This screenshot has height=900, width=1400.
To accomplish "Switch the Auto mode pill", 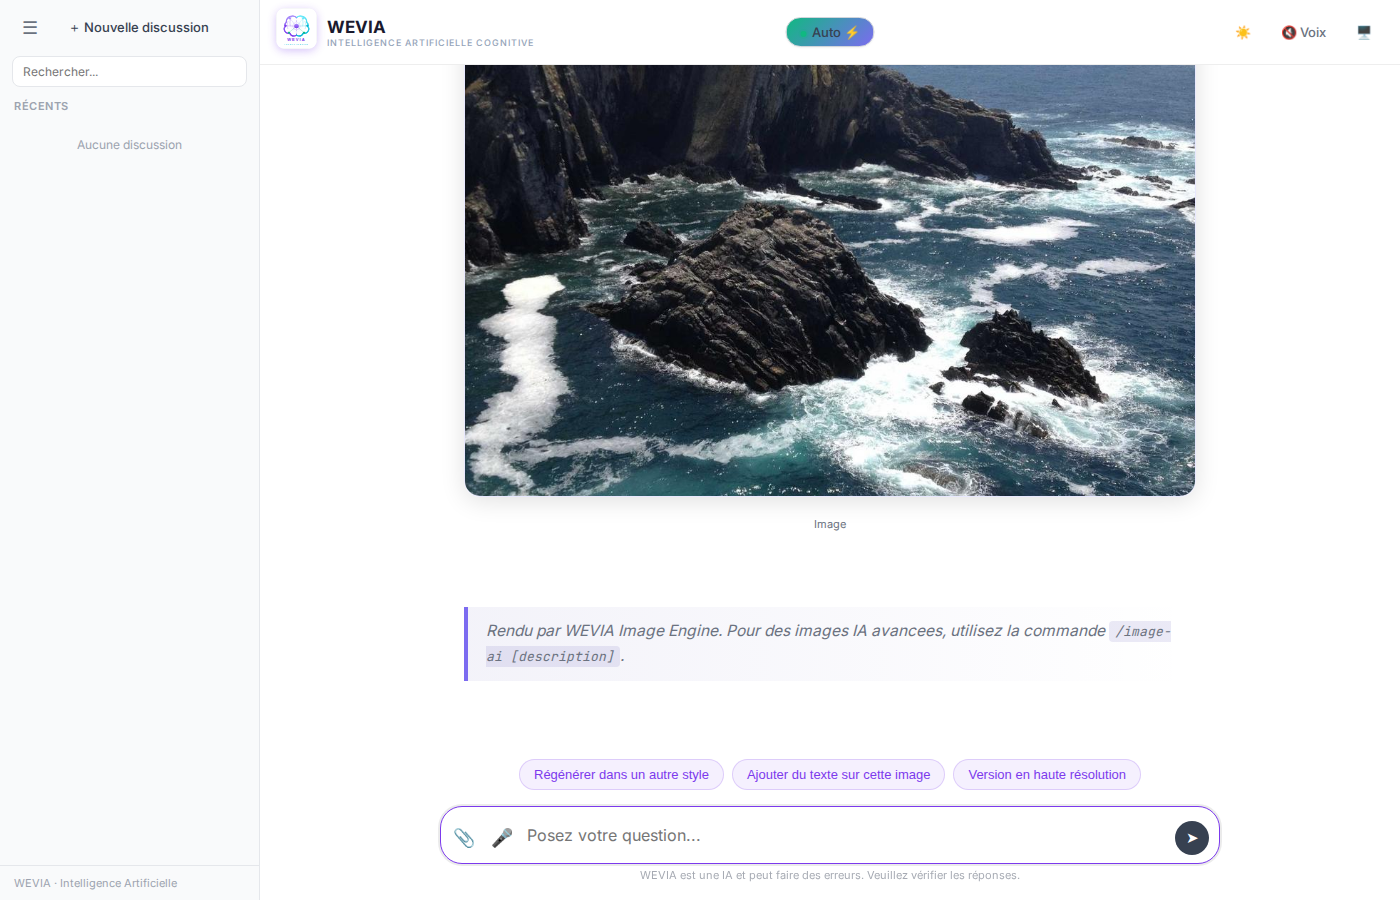I will click(829, 32).
